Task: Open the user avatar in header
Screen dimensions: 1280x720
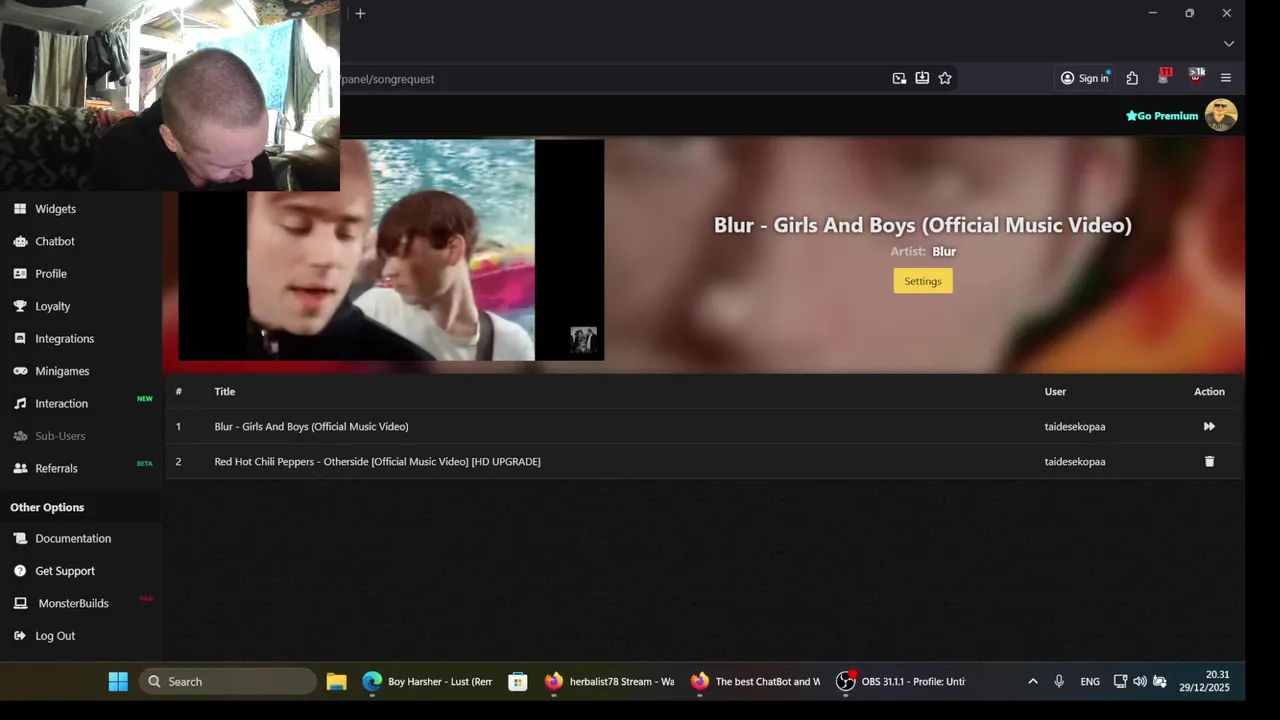Action: tap(1221, 115)
